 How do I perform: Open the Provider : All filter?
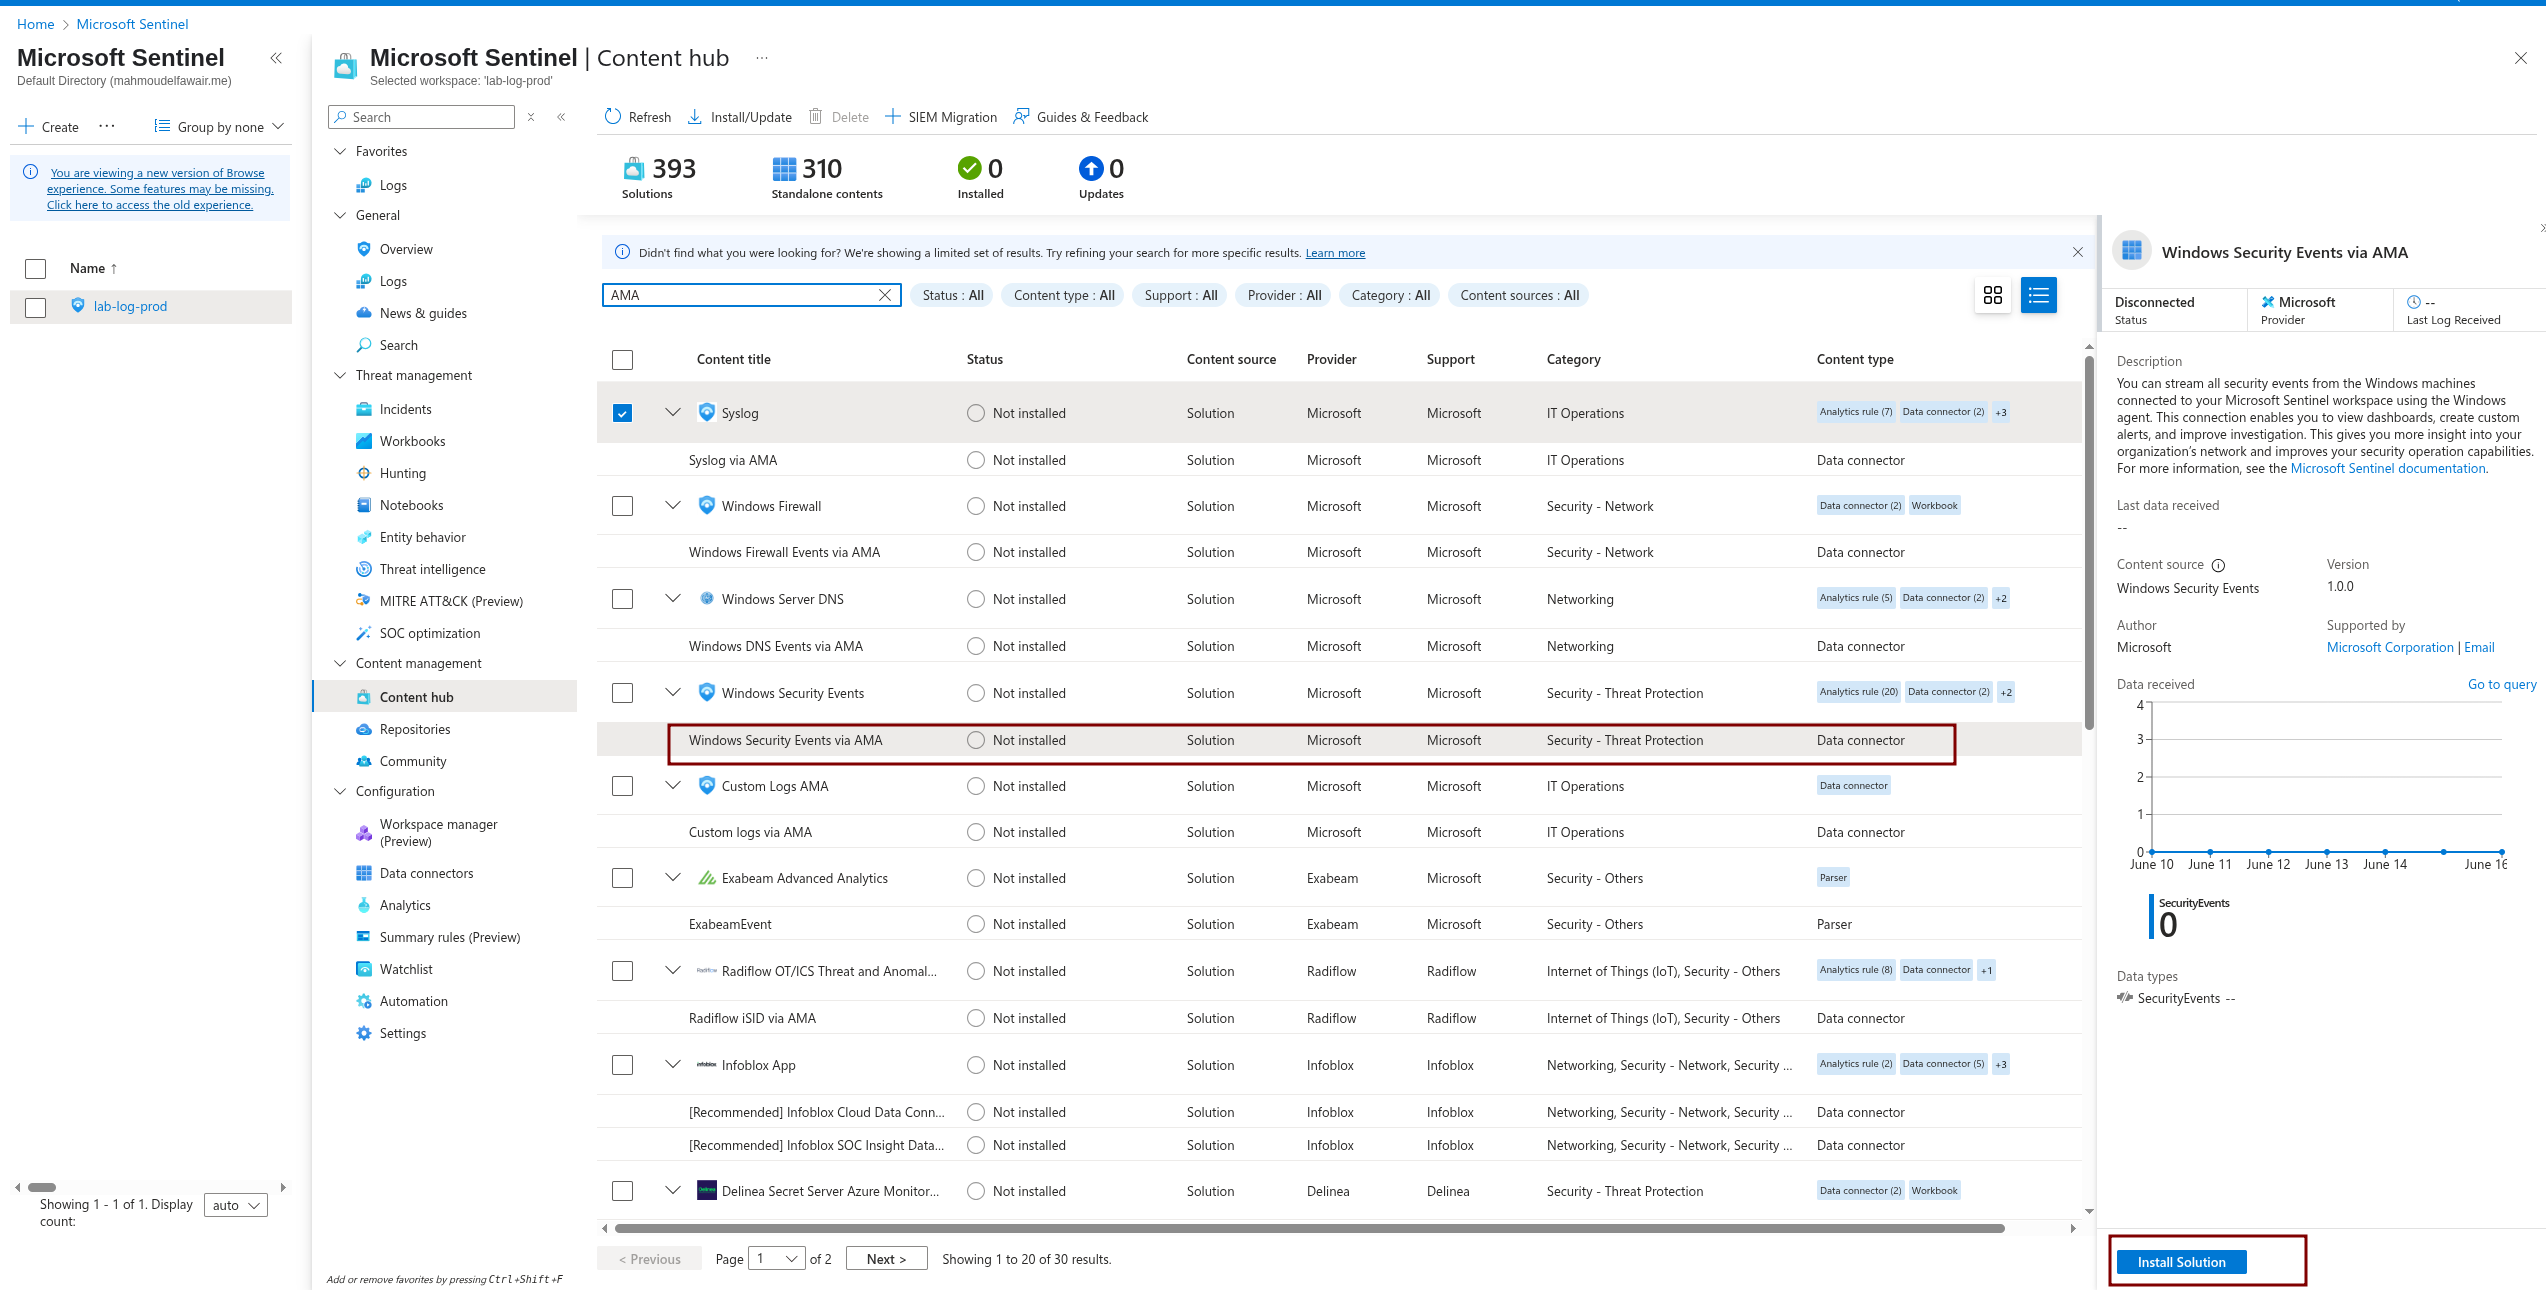pos(1284,295)
